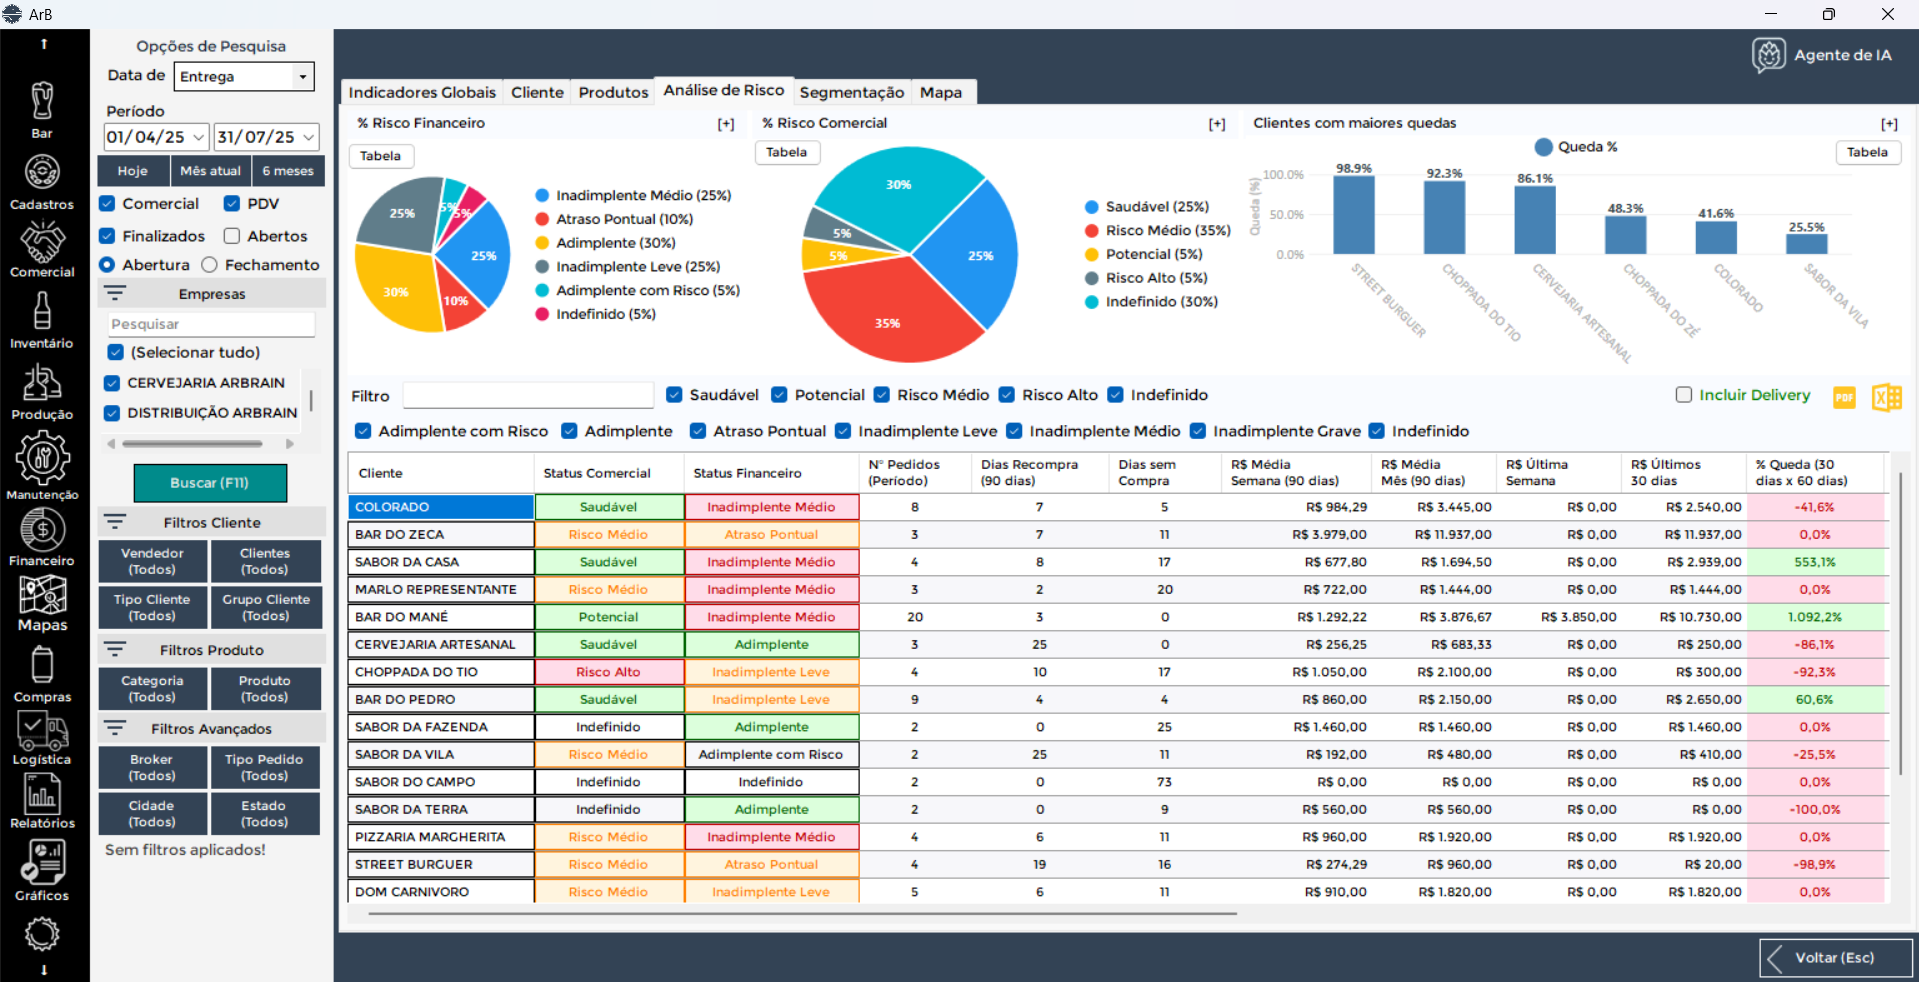Enable the Incluir Delivery checkbox
Image resolution: width=1919 pixels, height=982 pixels.
coord(1684,395)
